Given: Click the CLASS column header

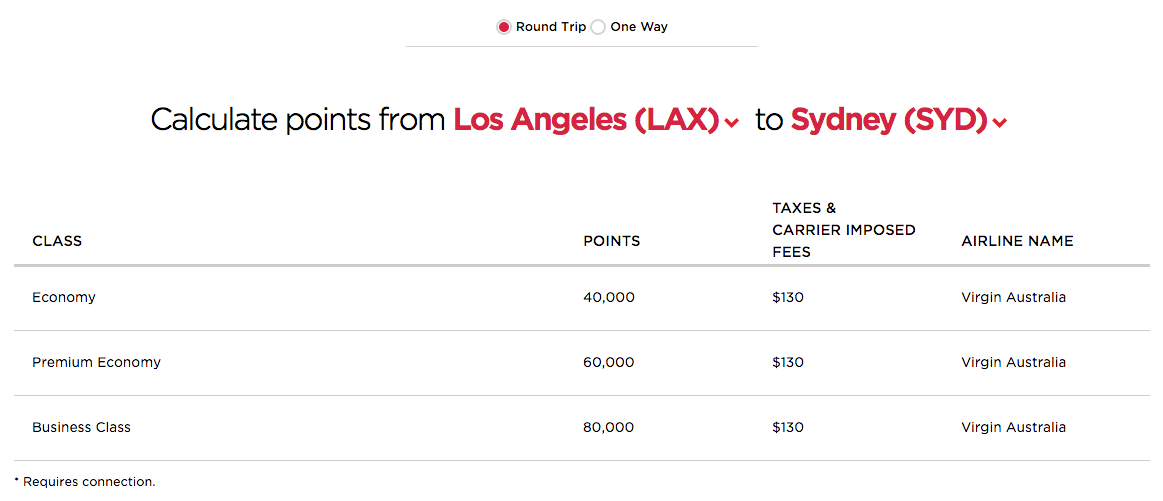Looking at the screenshot, I should click(x=57, y=241).
